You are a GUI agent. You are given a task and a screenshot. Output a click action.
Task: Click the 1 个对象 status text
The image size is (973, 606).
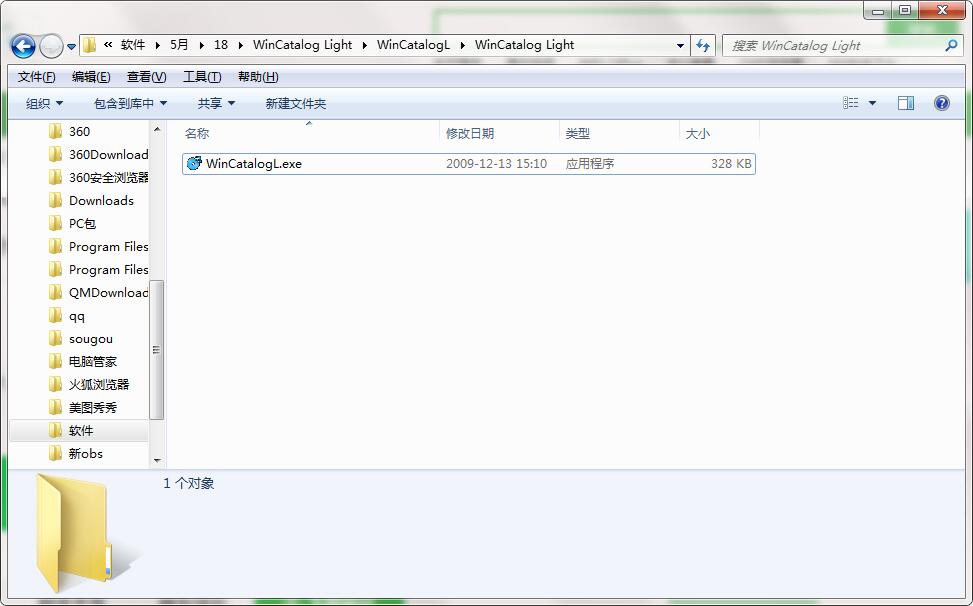(x=189, y=483)
